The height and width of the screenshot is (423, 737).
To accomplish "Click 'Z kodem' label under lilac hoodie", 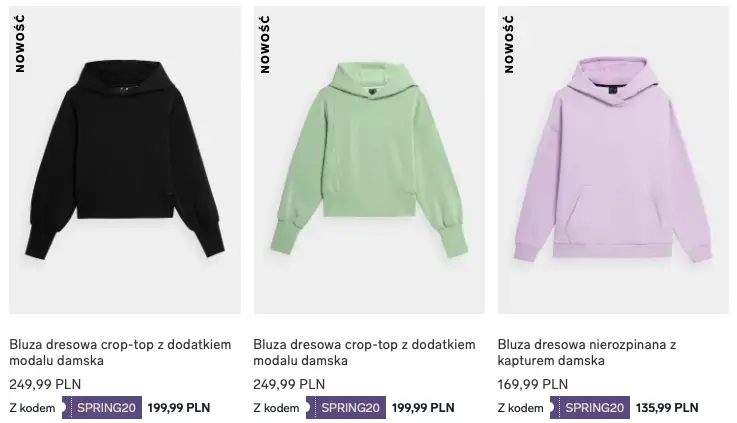I will coord(521,408).
